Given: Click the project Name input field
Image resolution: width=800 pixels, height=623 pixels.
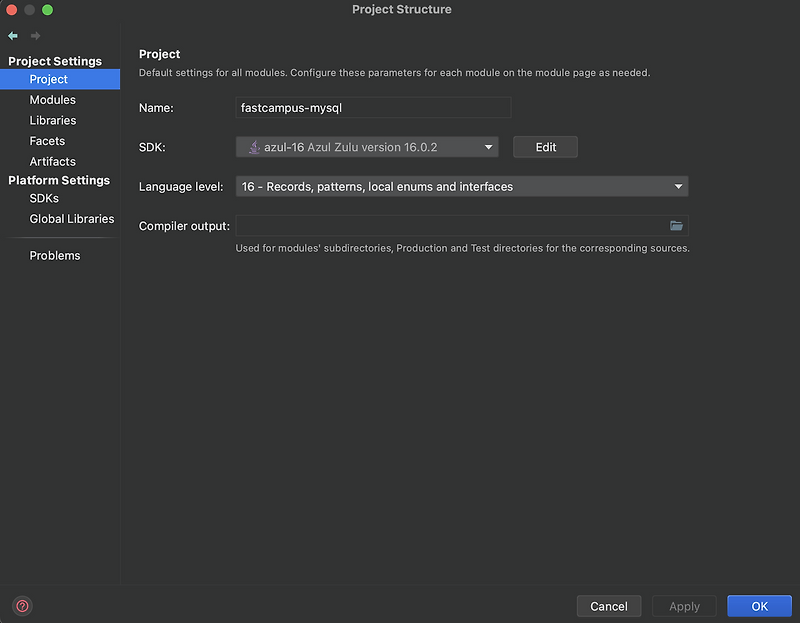Looking at the screenshot, I should [372, 107].
